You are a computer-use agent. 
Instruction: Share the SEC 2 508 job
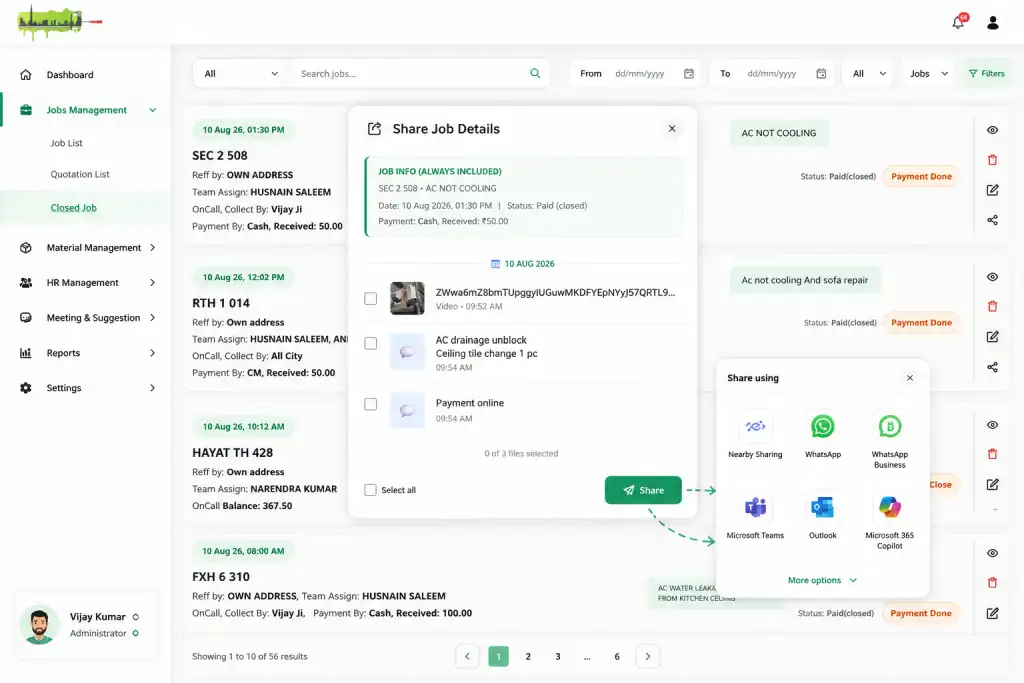pos(992,220)
